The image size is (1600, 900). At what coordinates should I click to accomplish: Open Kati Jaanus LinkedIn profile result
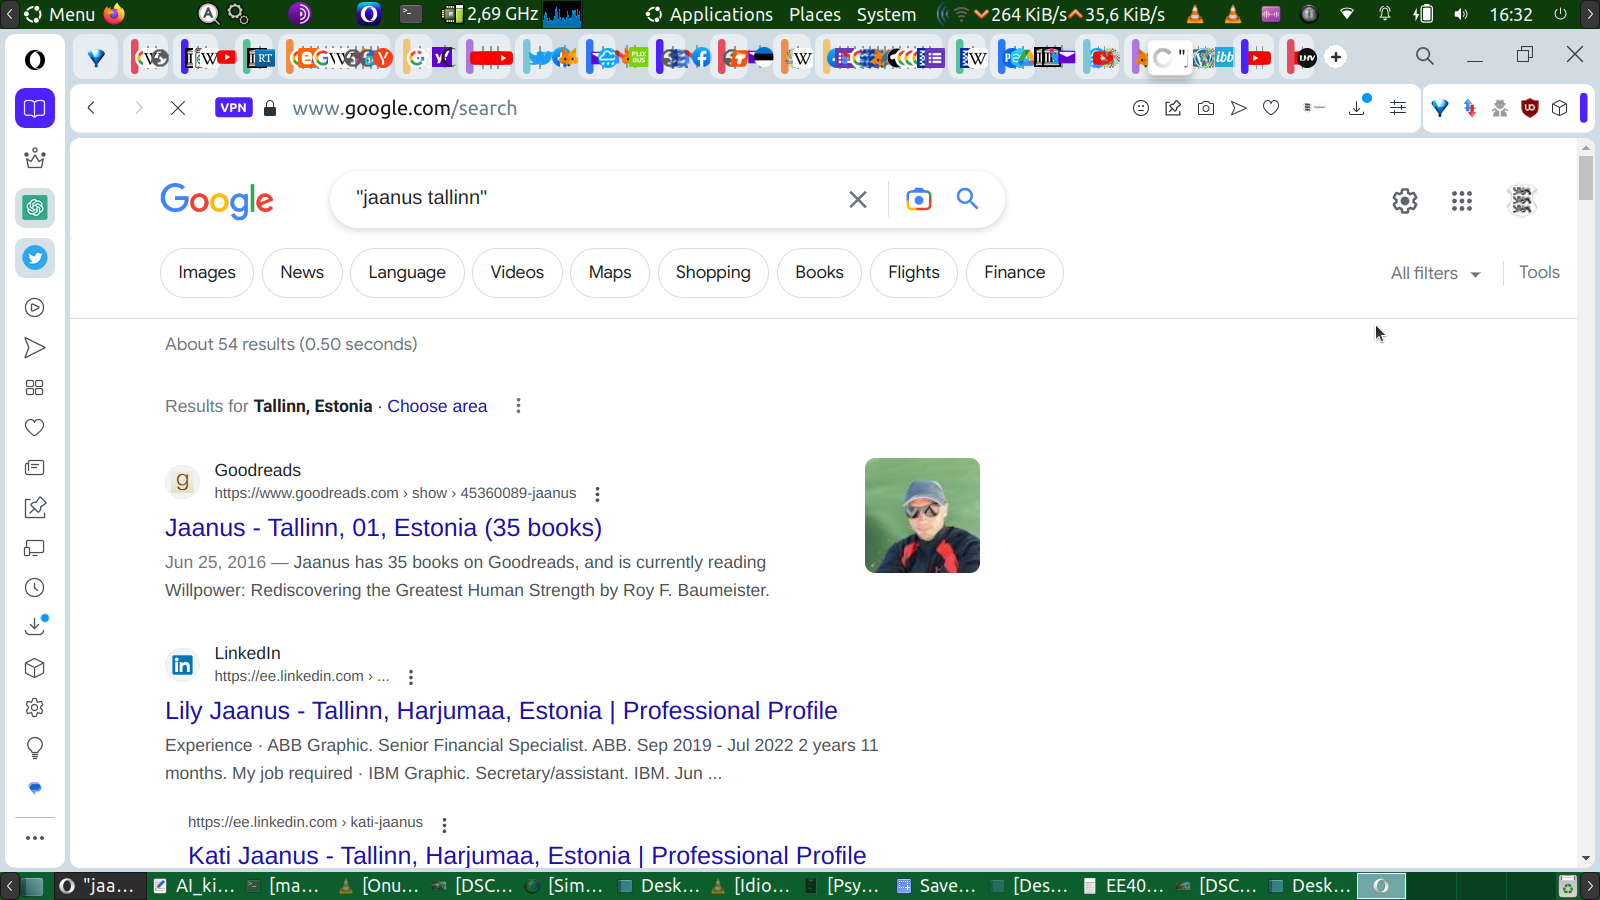point(527,856)
